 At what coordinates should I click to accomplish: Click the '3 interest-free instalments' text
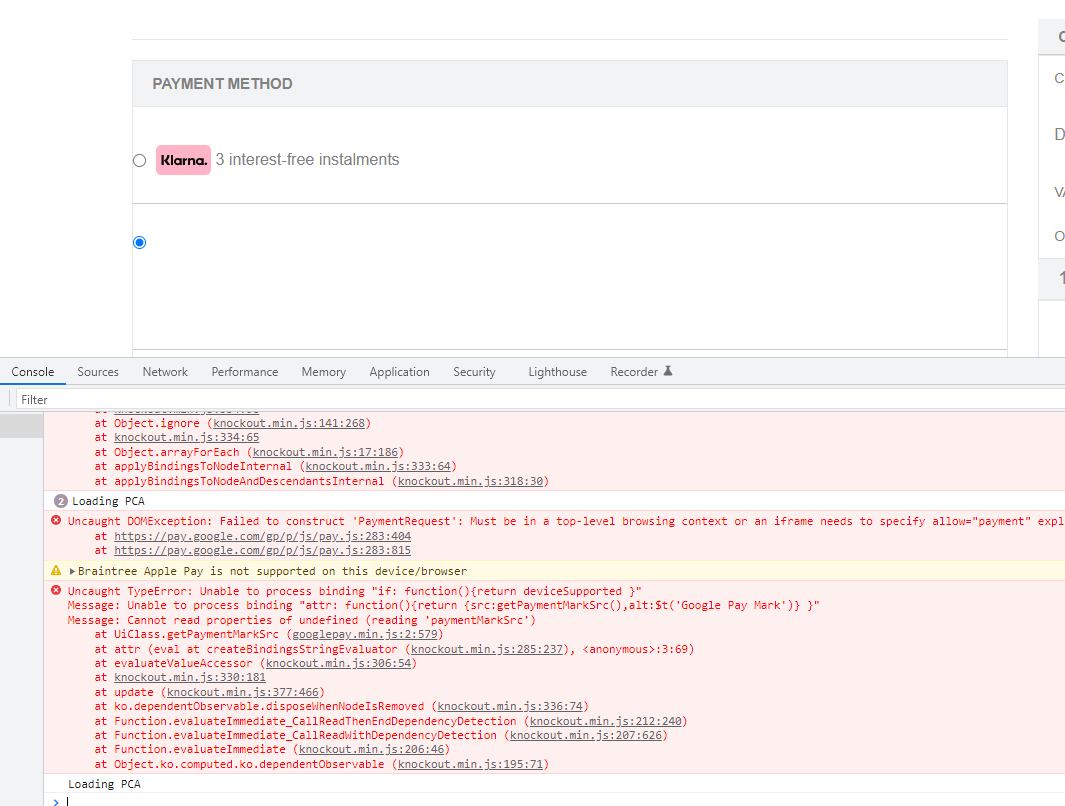point(308,159)
